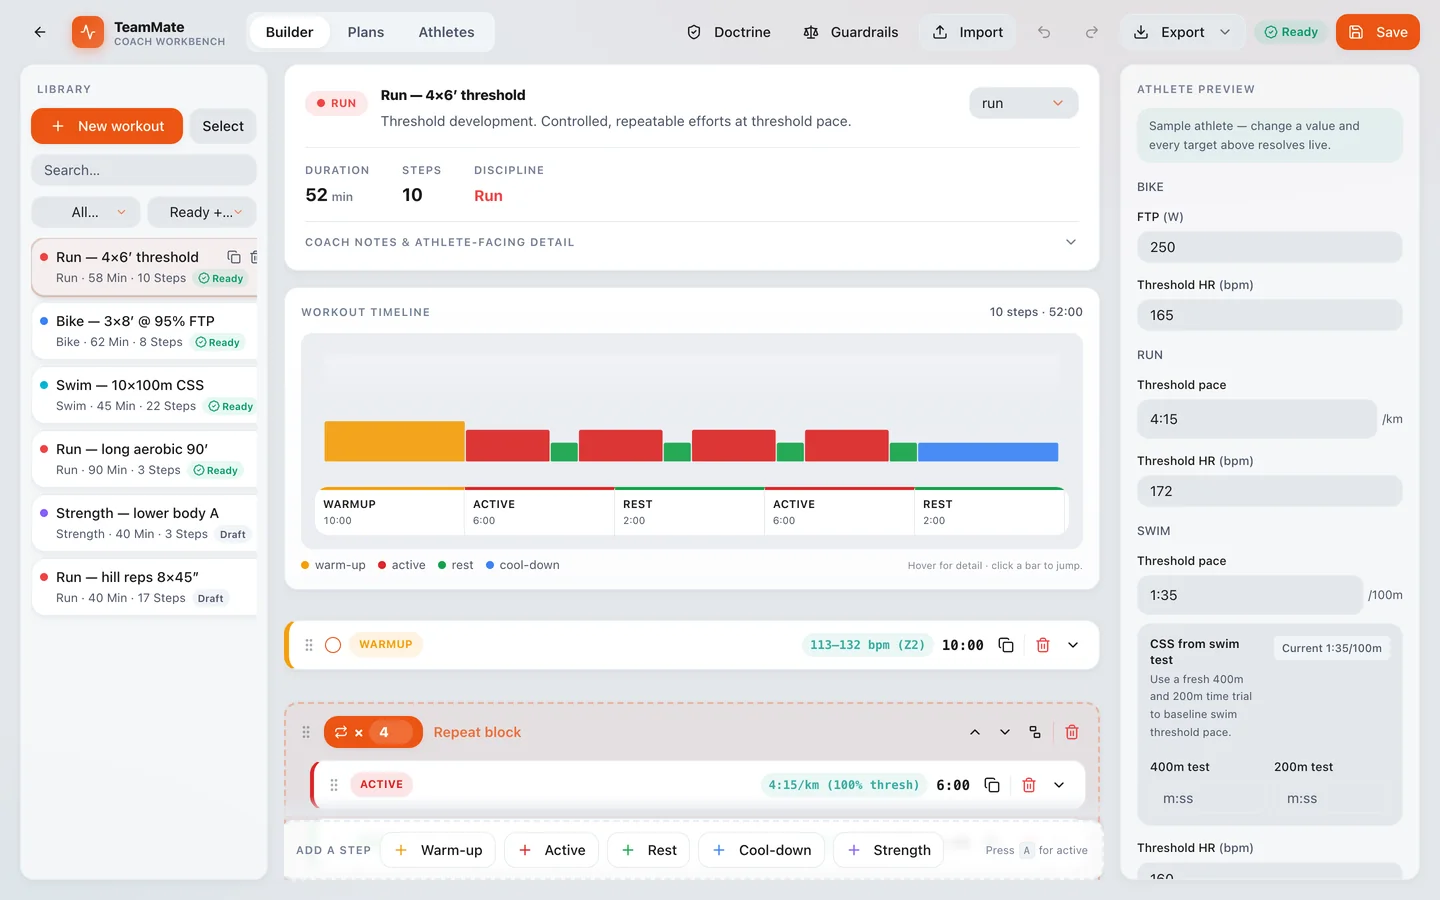Expand the warmup step details
The height and width of the screenshot is (900, 1440).
point(1073,645)
